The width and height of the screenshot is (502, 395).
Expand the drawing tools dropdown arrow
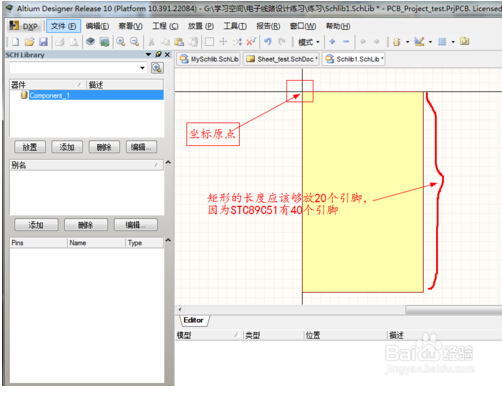pyautogui.click(x=430, y=42)
